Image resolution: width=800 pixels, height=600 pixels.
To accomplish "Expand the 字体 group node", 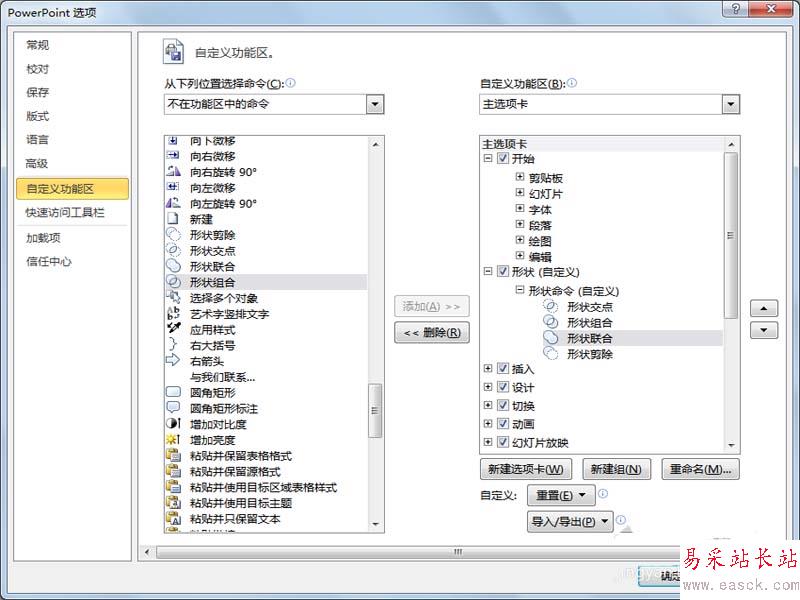I will [x=519, y=208].
